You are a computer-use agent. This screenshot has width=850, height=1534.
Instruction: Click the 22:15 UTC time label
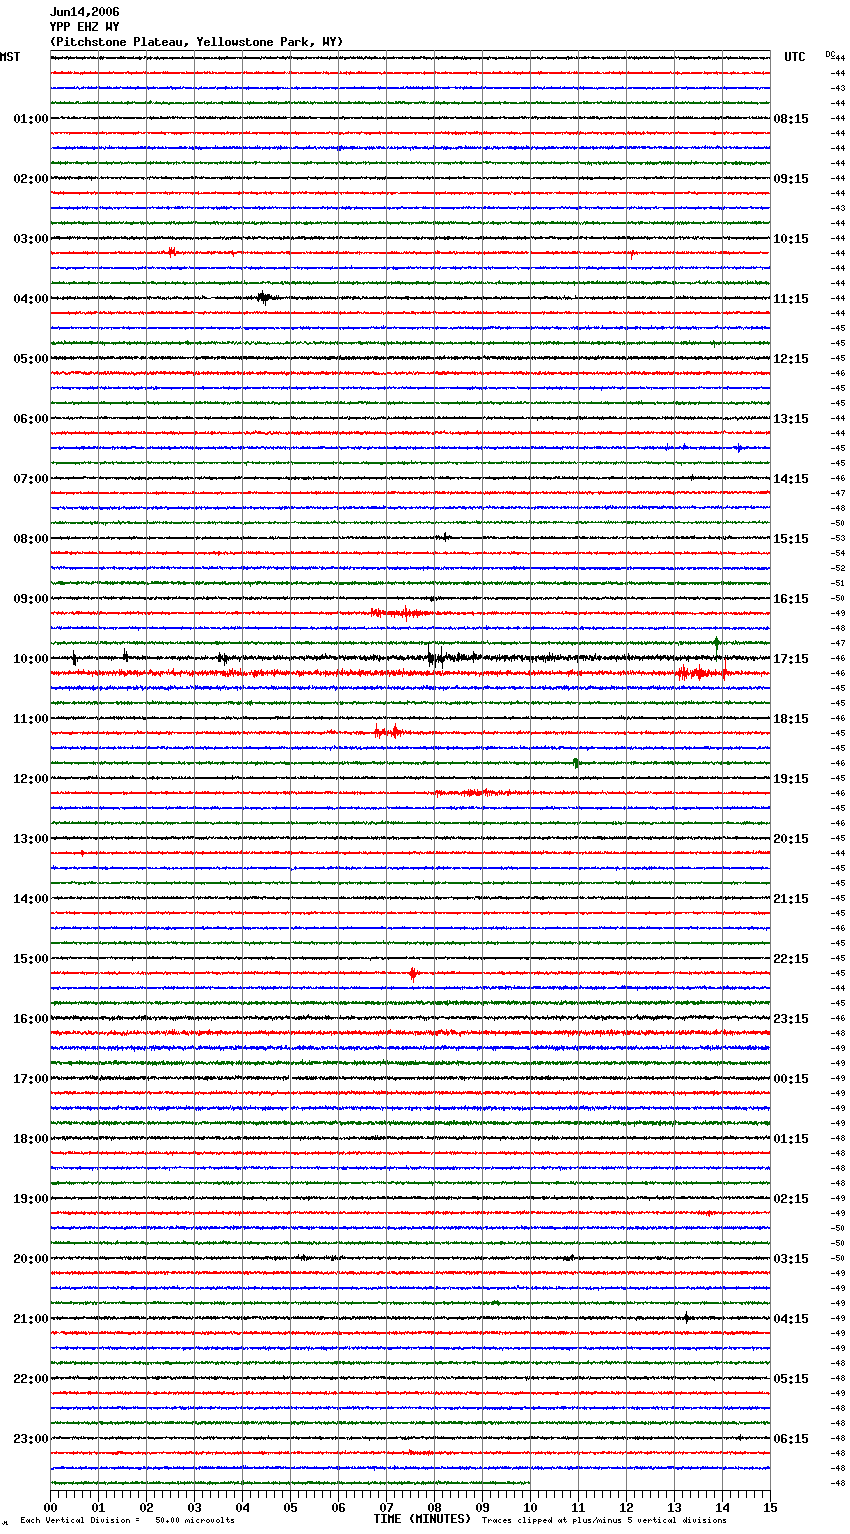791,959
